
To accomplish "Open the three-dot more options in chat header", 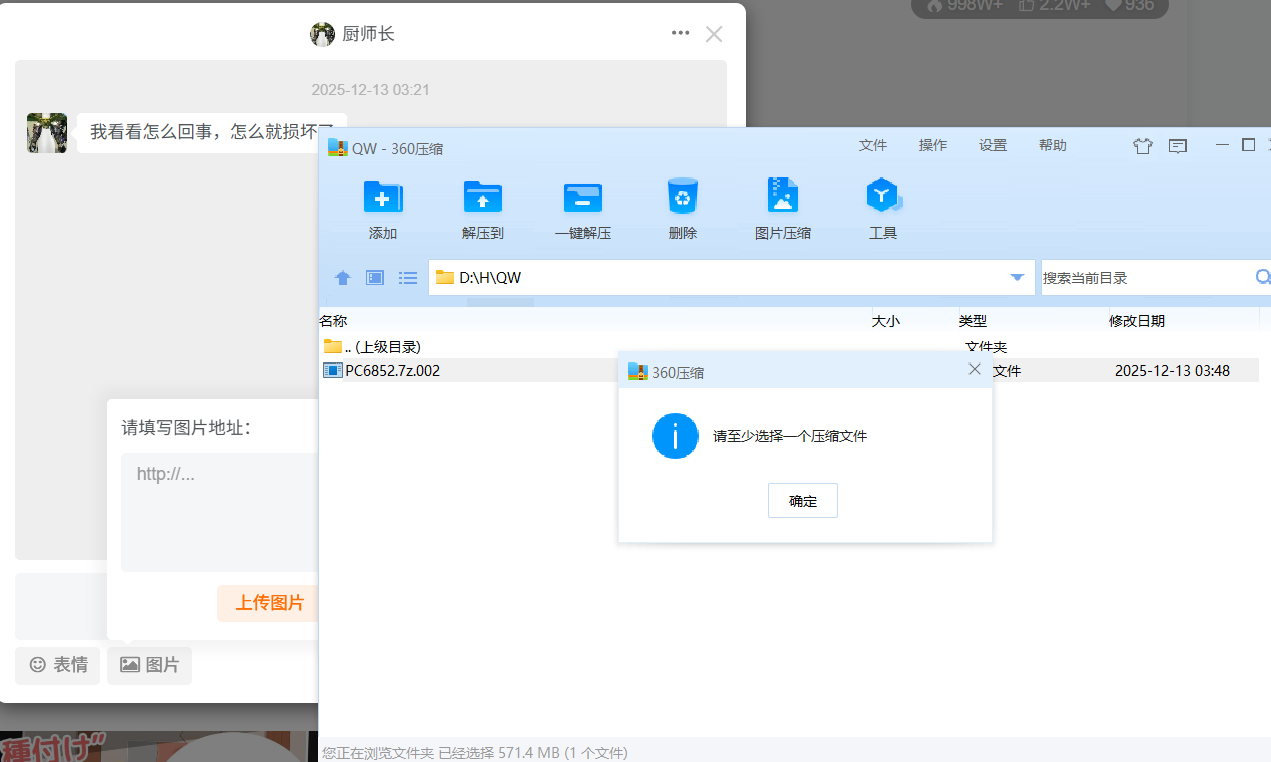I will (681, 33).
